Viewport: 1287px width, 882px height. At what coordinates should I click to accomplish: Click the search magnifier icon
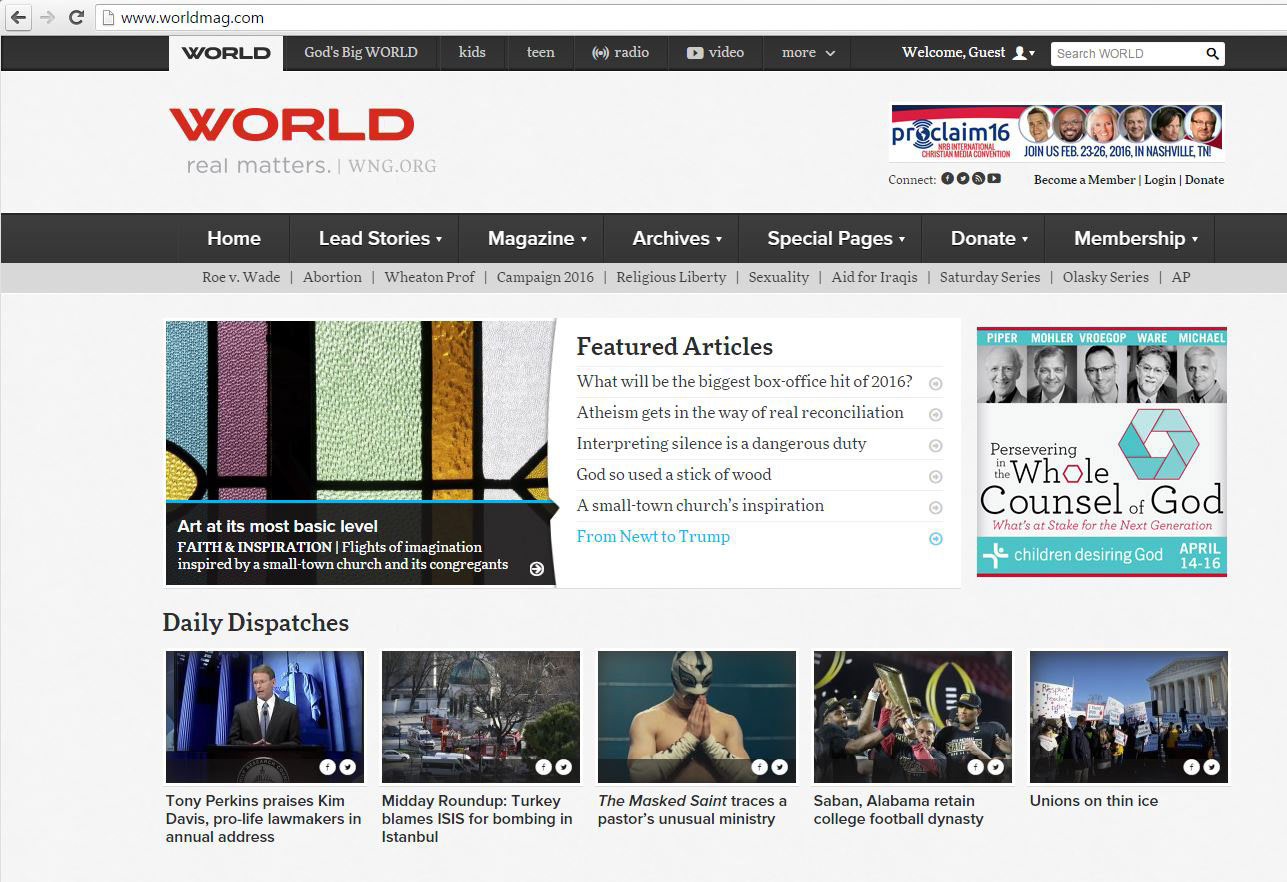[x=1212, y=54]
